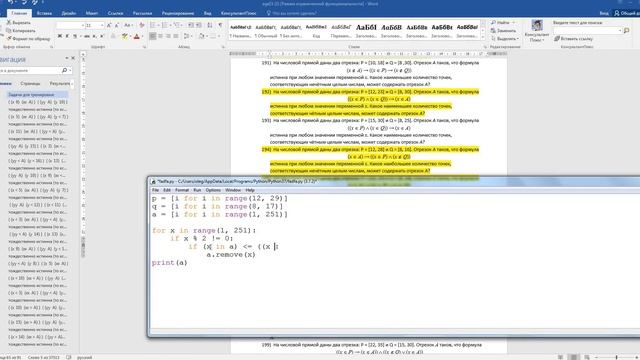Decrease font size in Word ribbon
This screenshot has height=360, width=640.
tap(116, 25)
